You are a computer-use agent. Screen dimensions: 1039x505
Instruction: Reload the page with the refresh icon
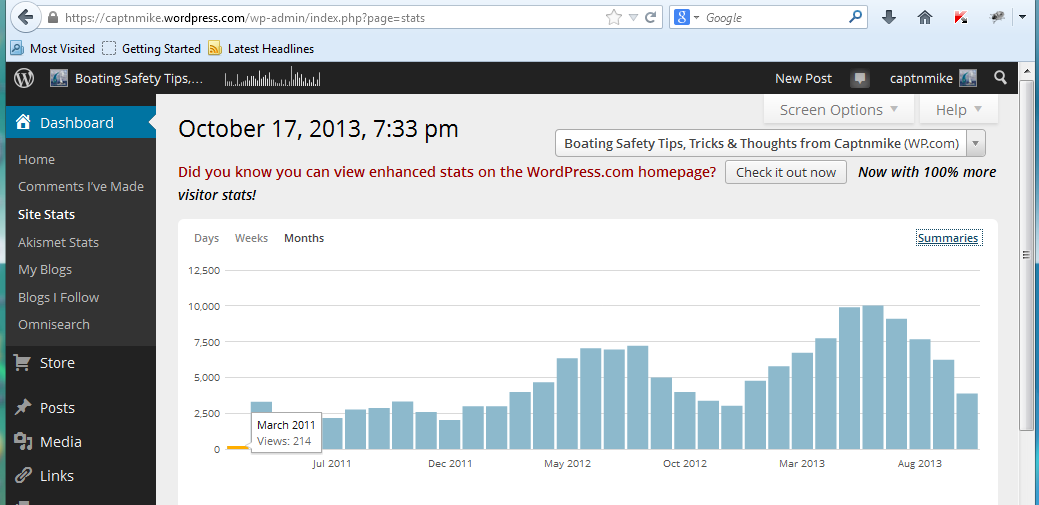pos(651,17)
